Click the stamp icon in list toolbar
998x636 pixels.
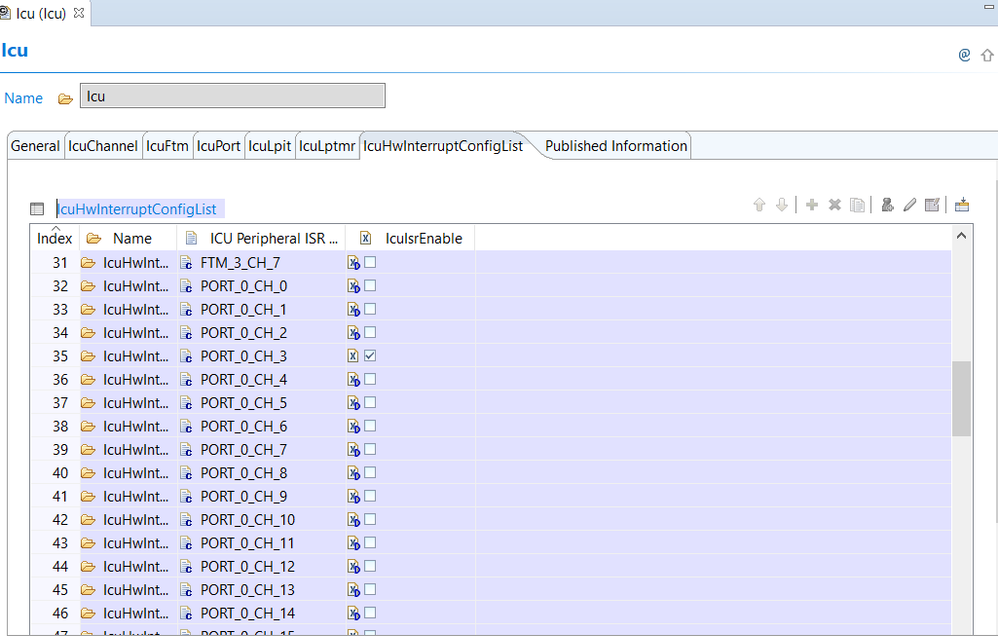[887, 205]
